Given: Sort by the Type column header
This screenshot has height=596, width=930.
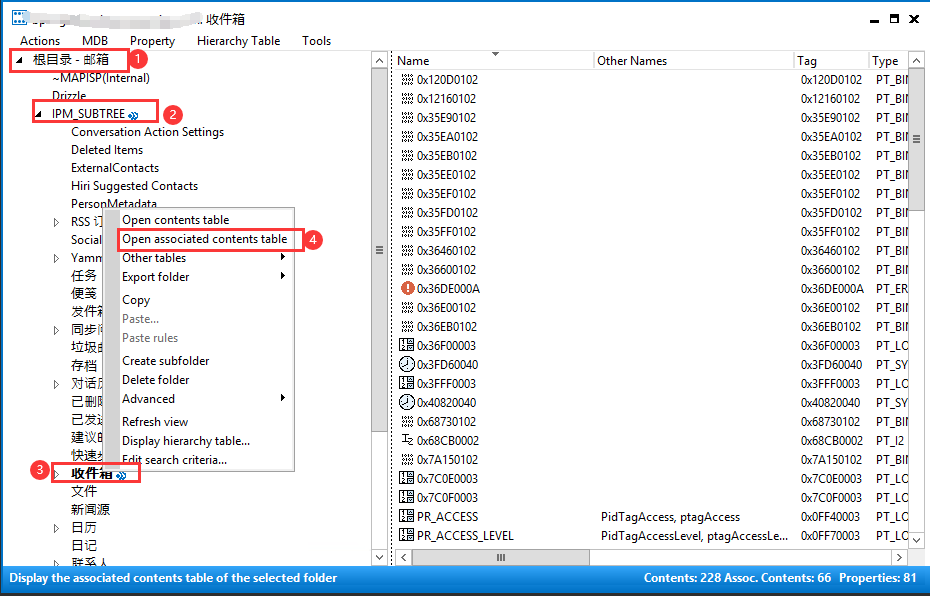Looking at the screenshot, I should coord(888,60).
